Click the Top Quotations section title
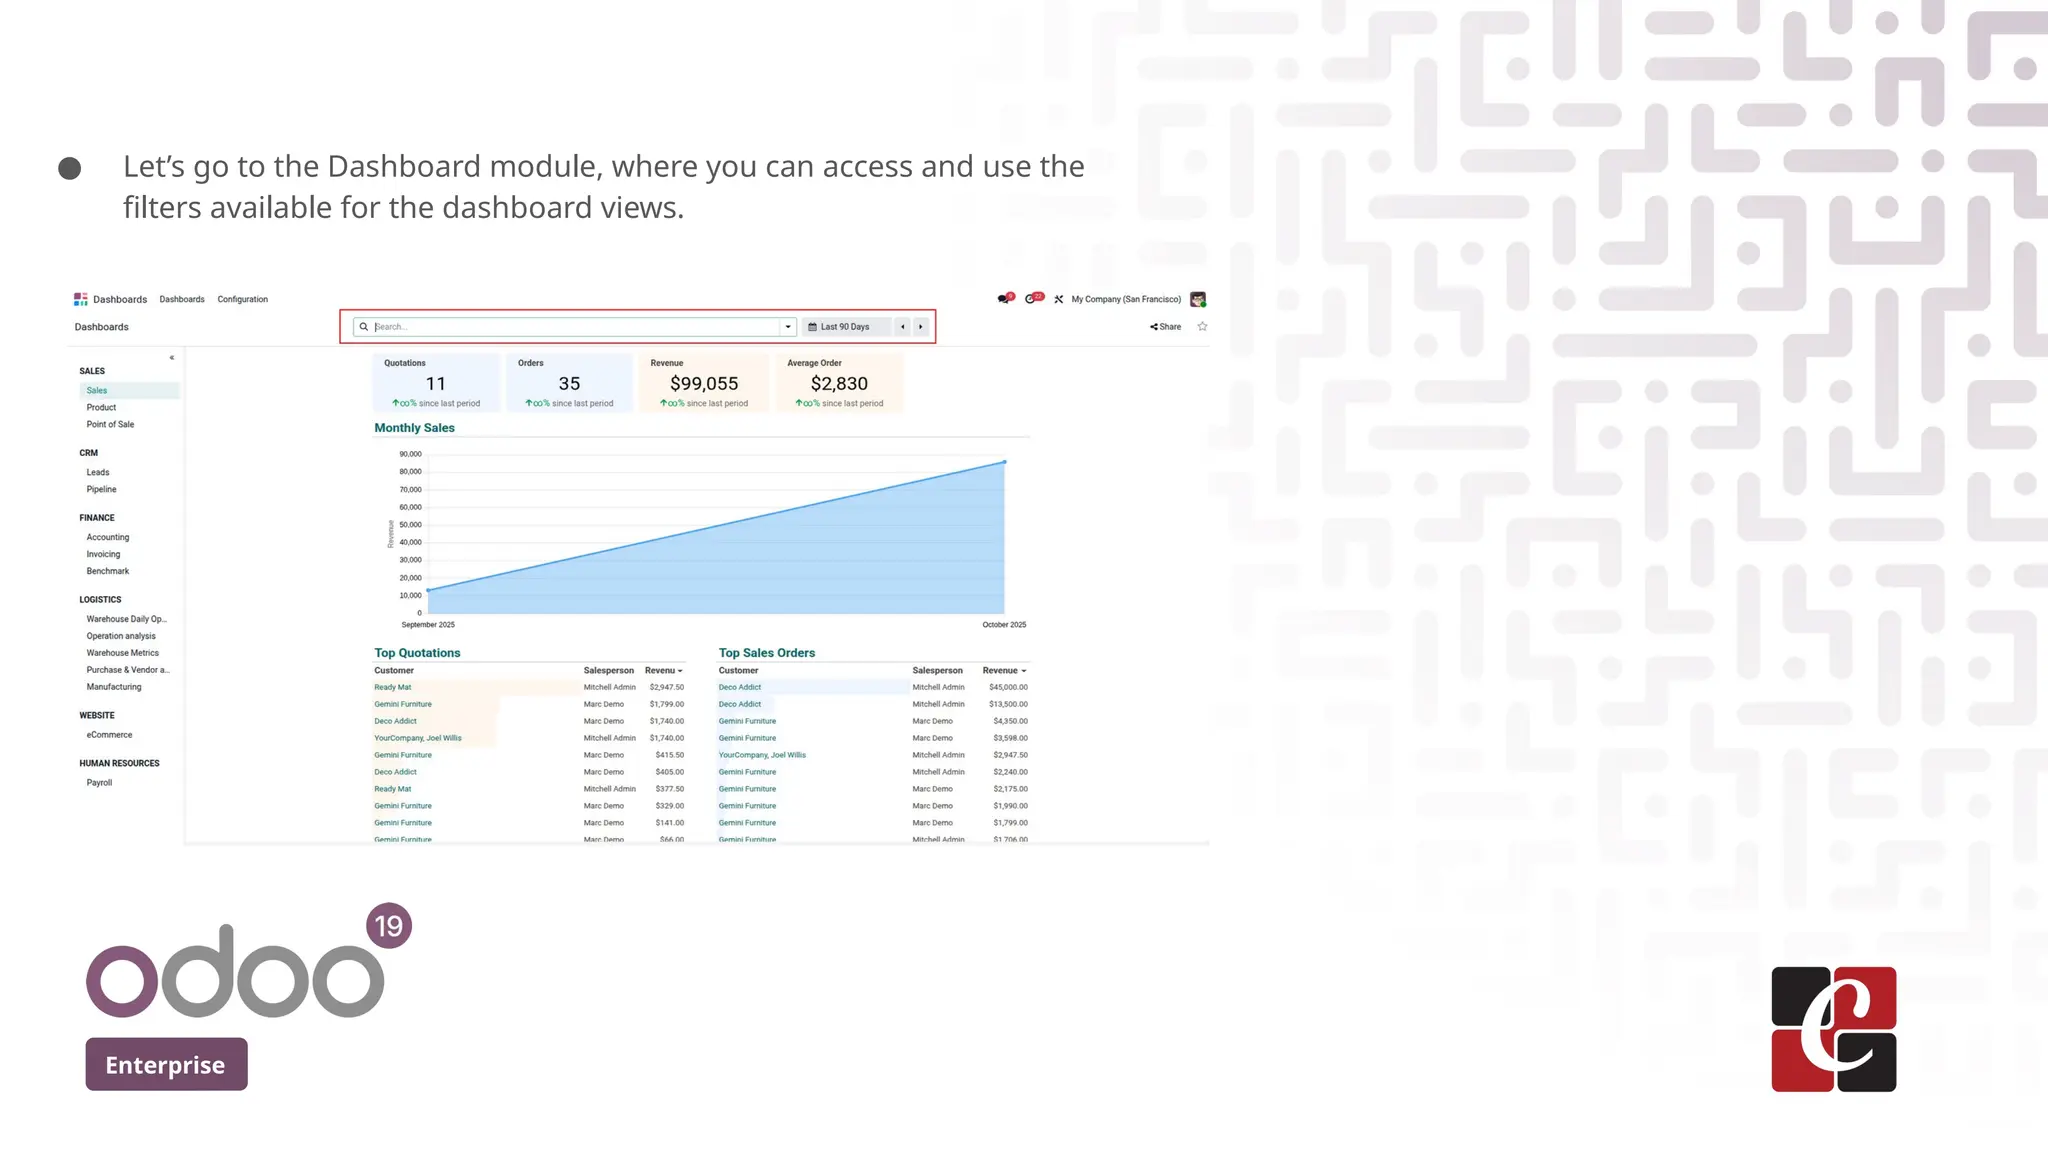Screen dimensions: 2048x1152 (x=417, y=653)
